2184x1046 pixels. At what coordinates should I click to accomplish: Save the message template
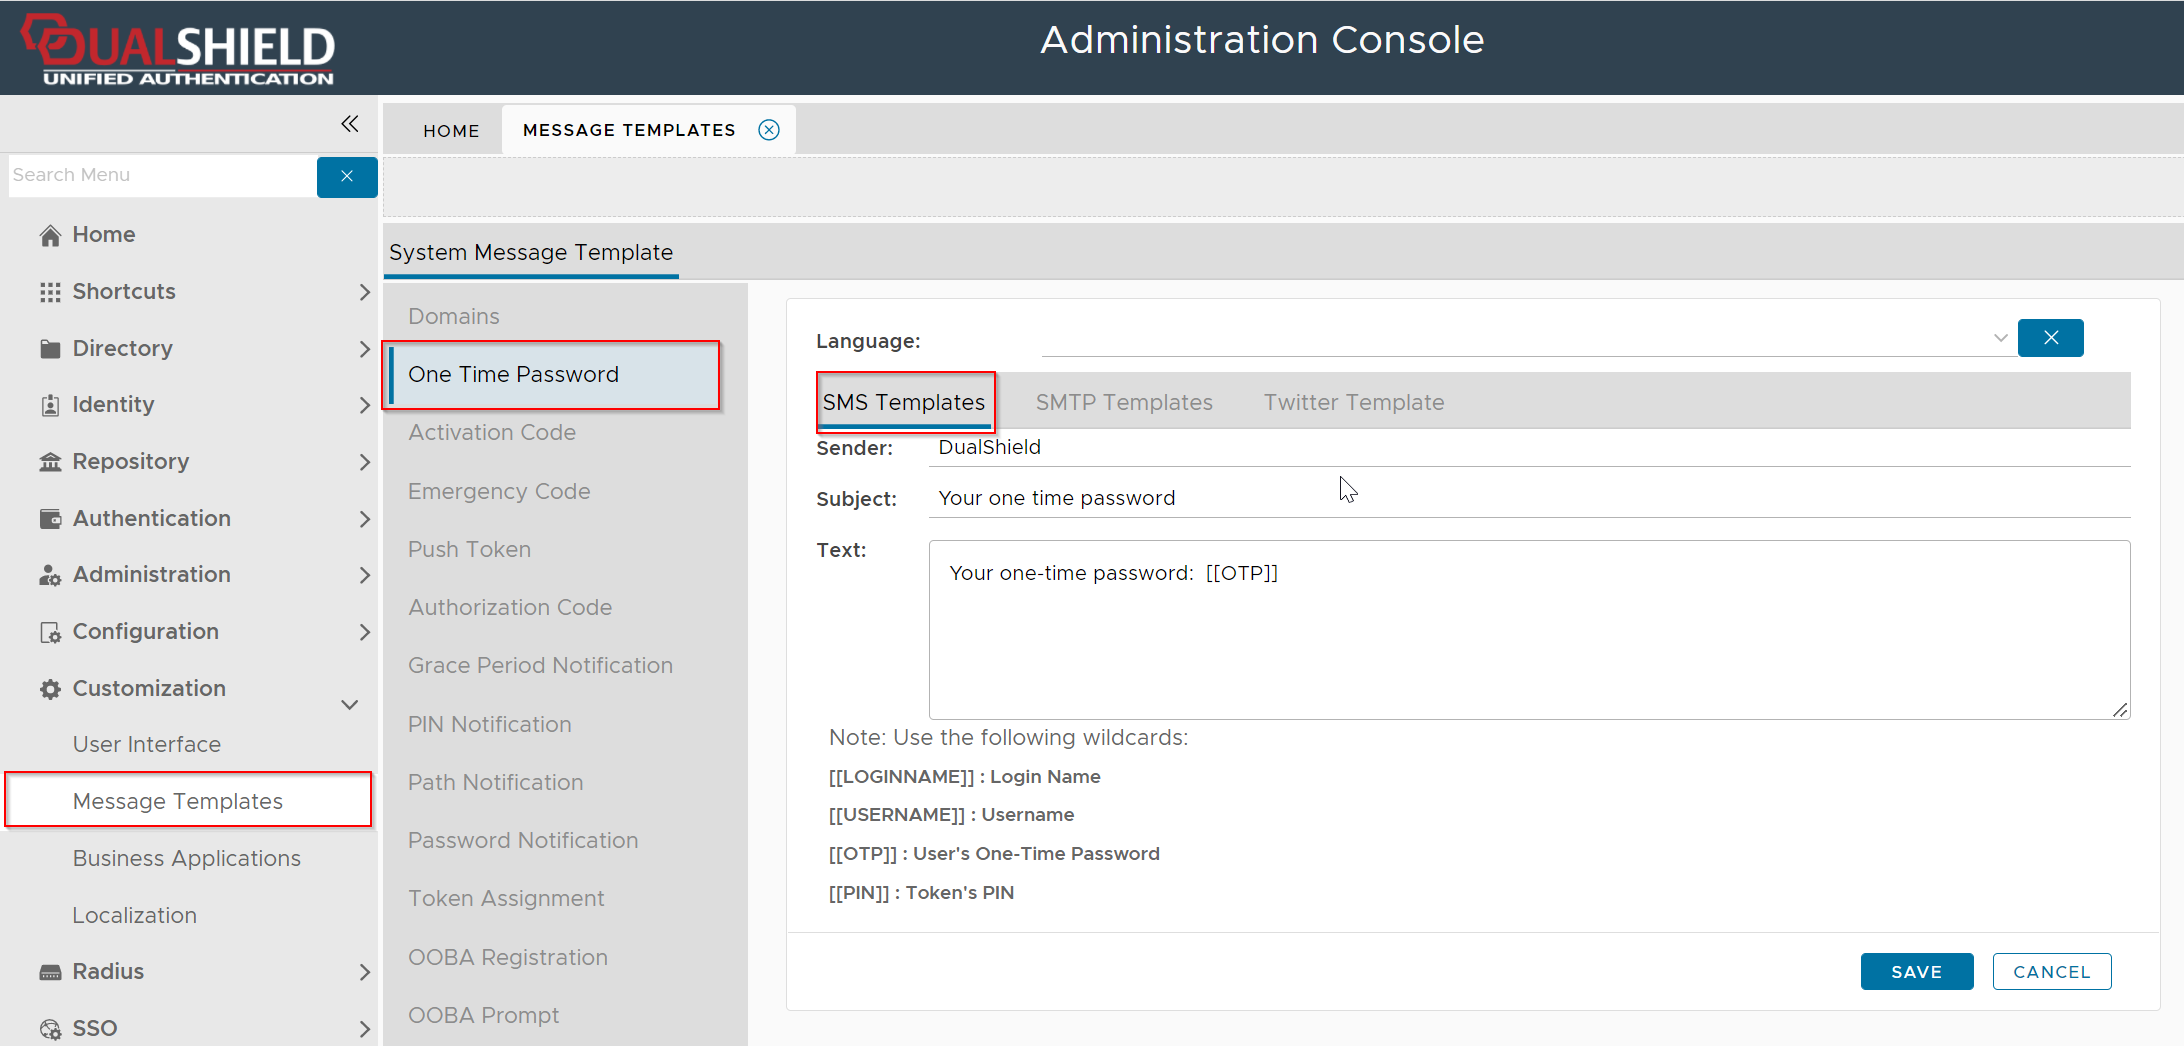1916,971
